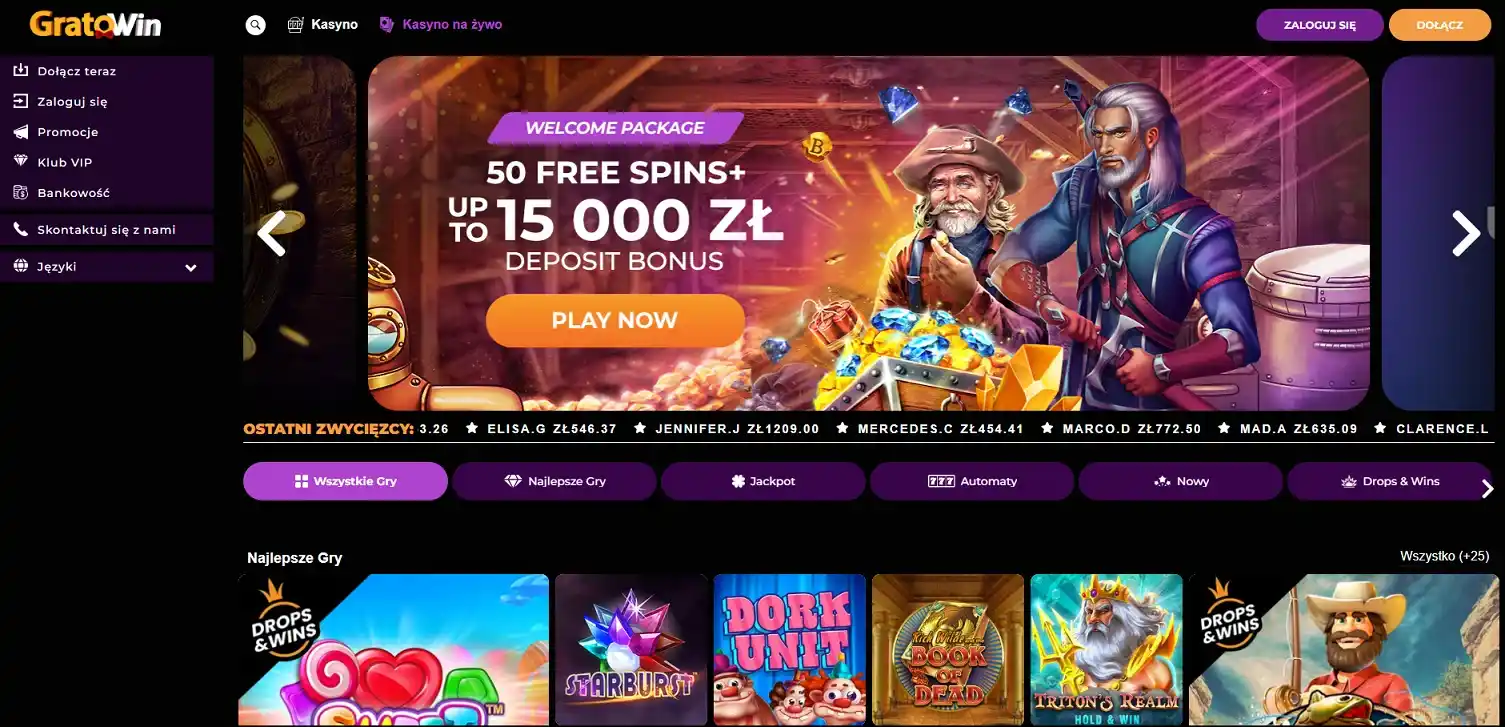
Task: Open the Starburst game thumbnail
Action: coord(631,650)
